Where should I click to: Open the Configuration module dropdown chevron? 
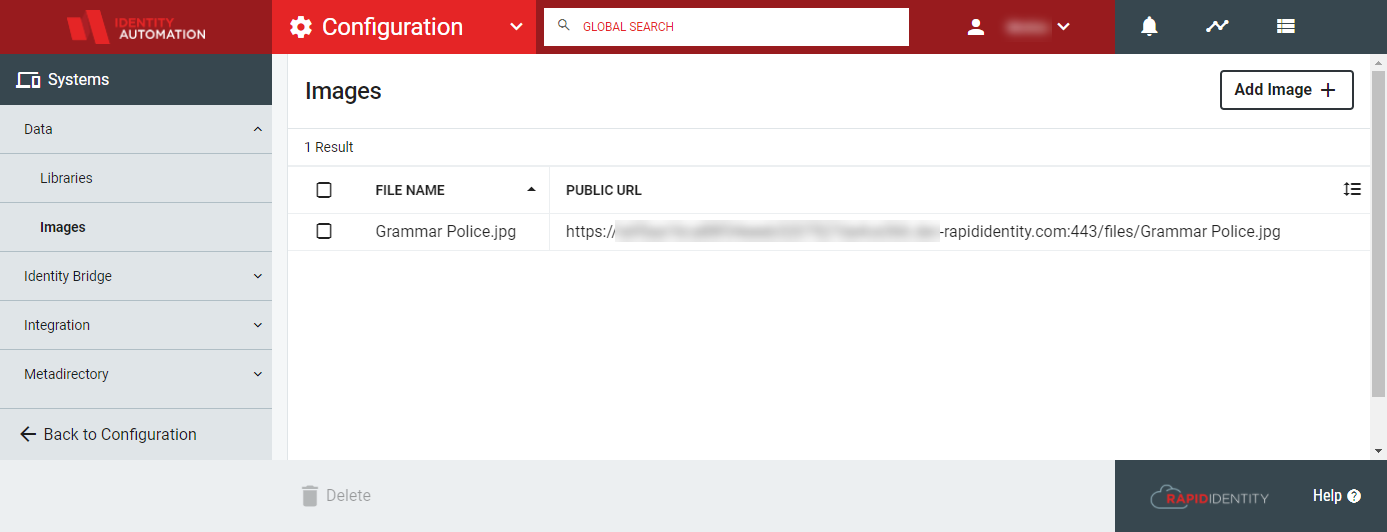[516, 27]
